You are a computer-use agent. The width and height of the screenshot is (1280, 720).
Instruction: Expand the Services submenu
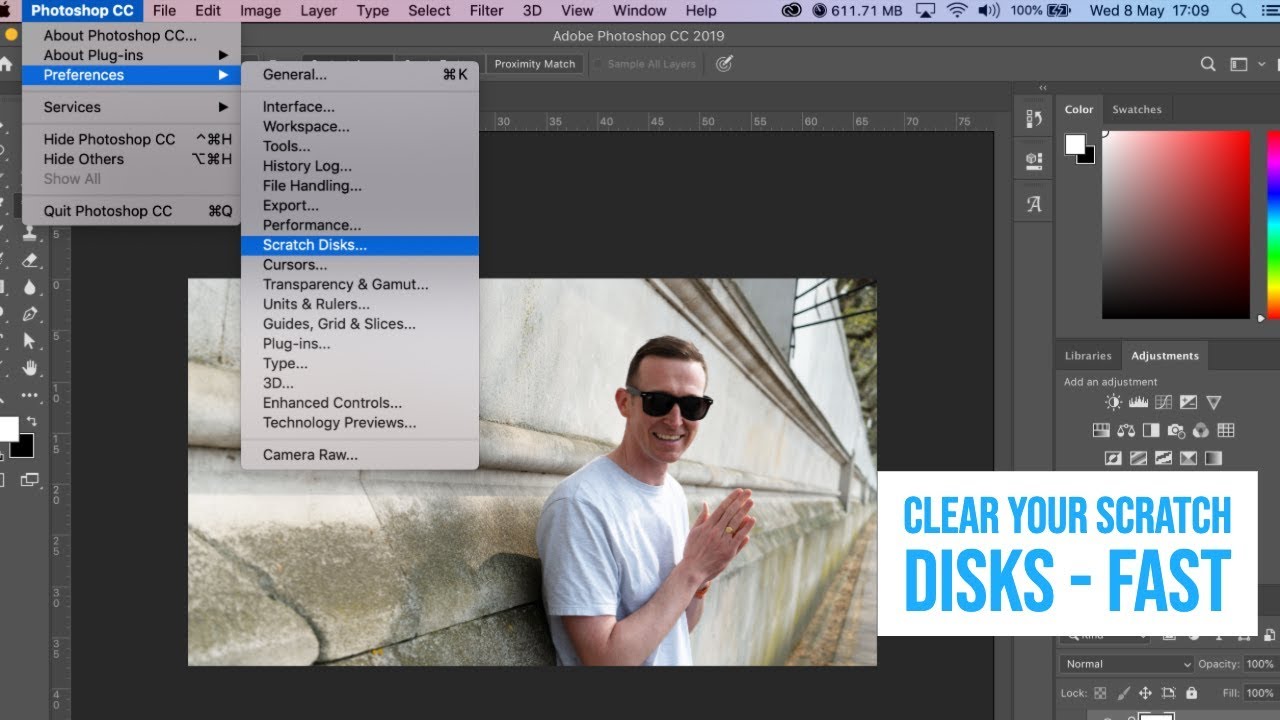(x=223, y=107)
